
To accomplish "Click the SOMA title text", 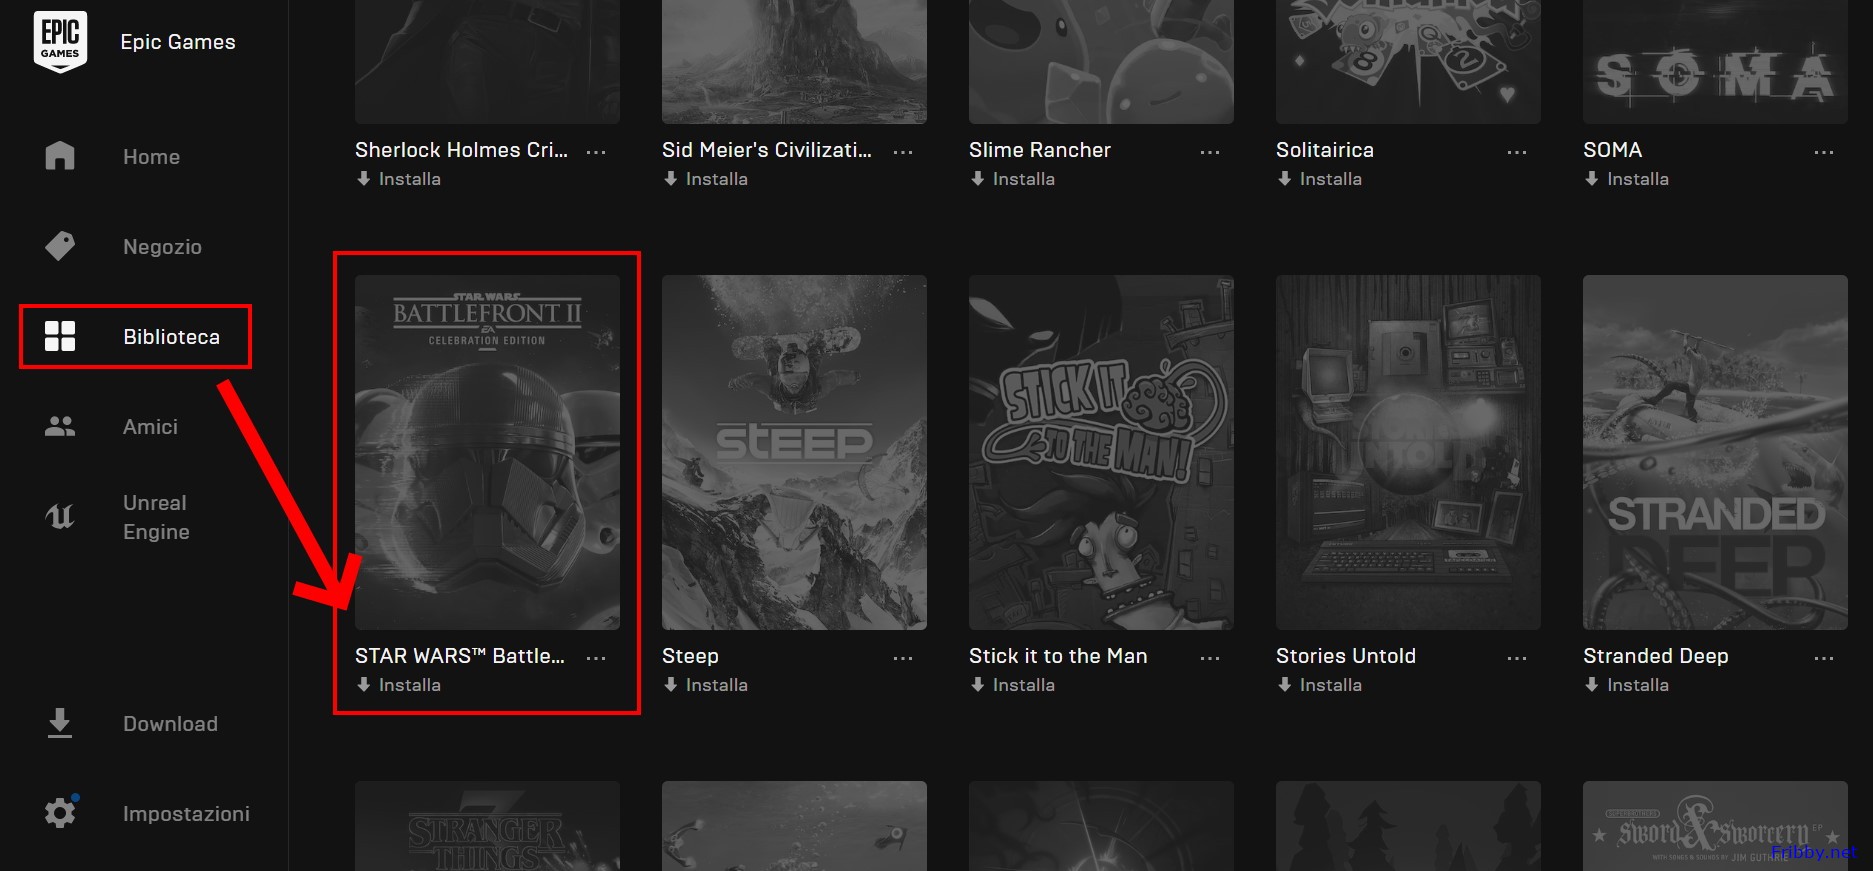I will click(1612, 150).
